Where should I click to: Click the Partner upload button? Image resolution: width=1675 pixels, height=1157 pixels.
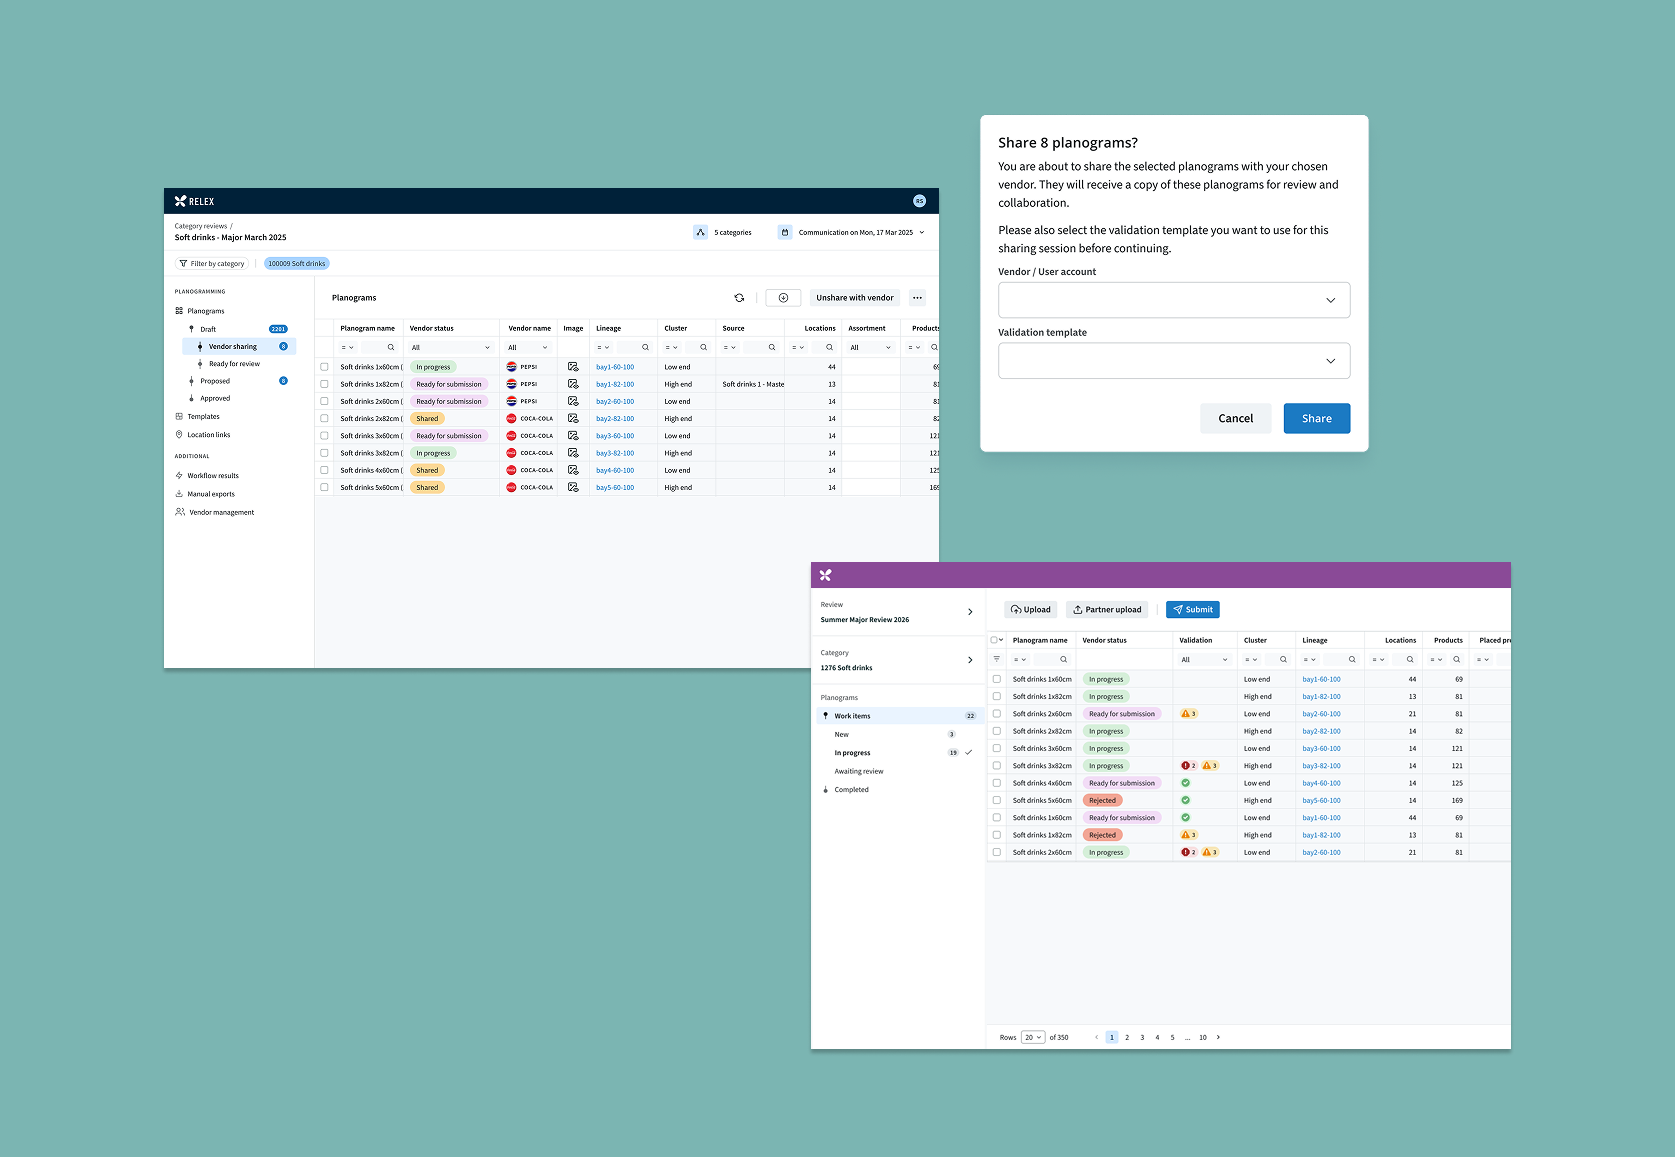pos(1107,610)
